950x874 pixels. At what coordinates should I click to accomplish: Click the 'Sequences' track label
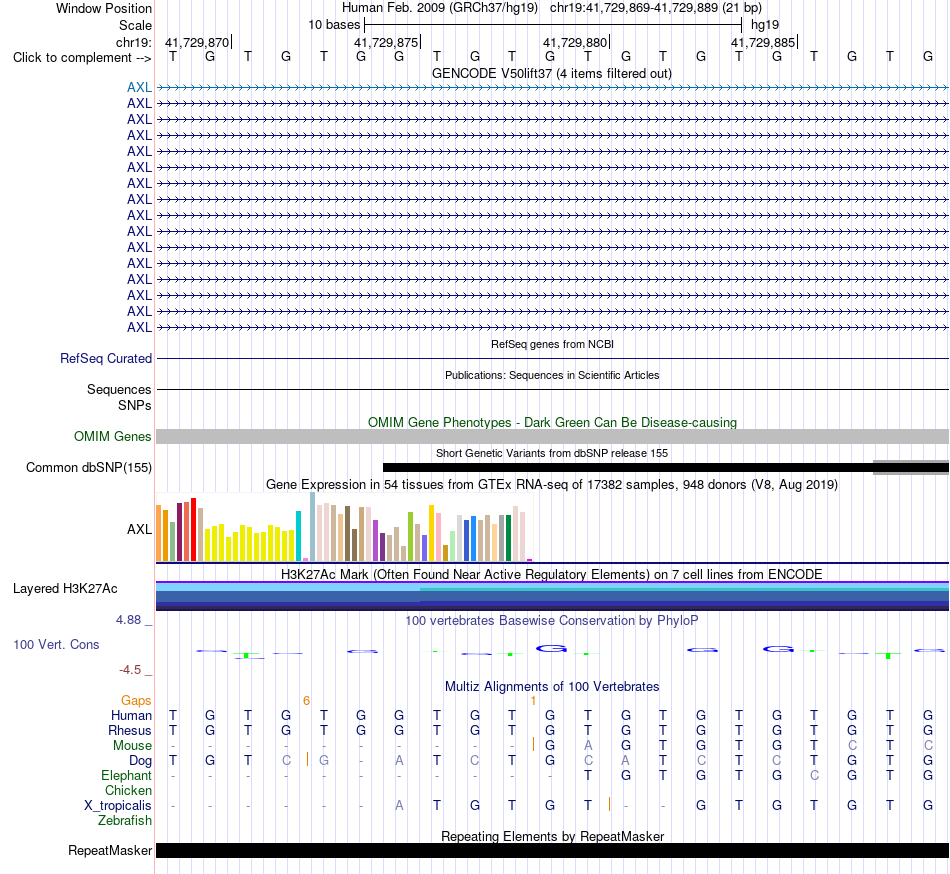click(x=119, y=389)
